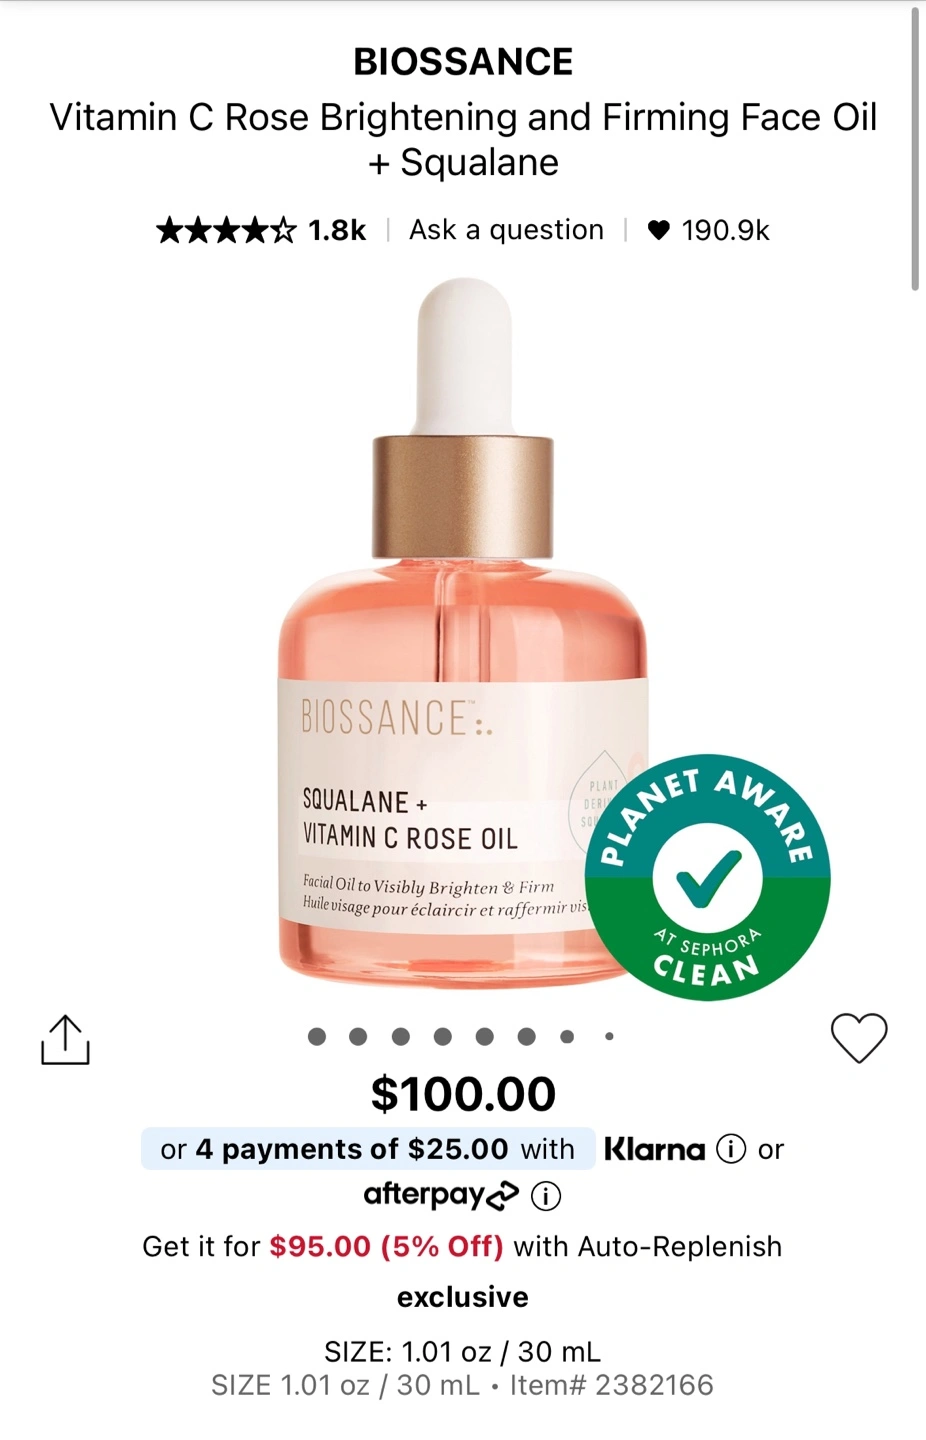Click the page scrollbar on right edge

tap(915, 150)
